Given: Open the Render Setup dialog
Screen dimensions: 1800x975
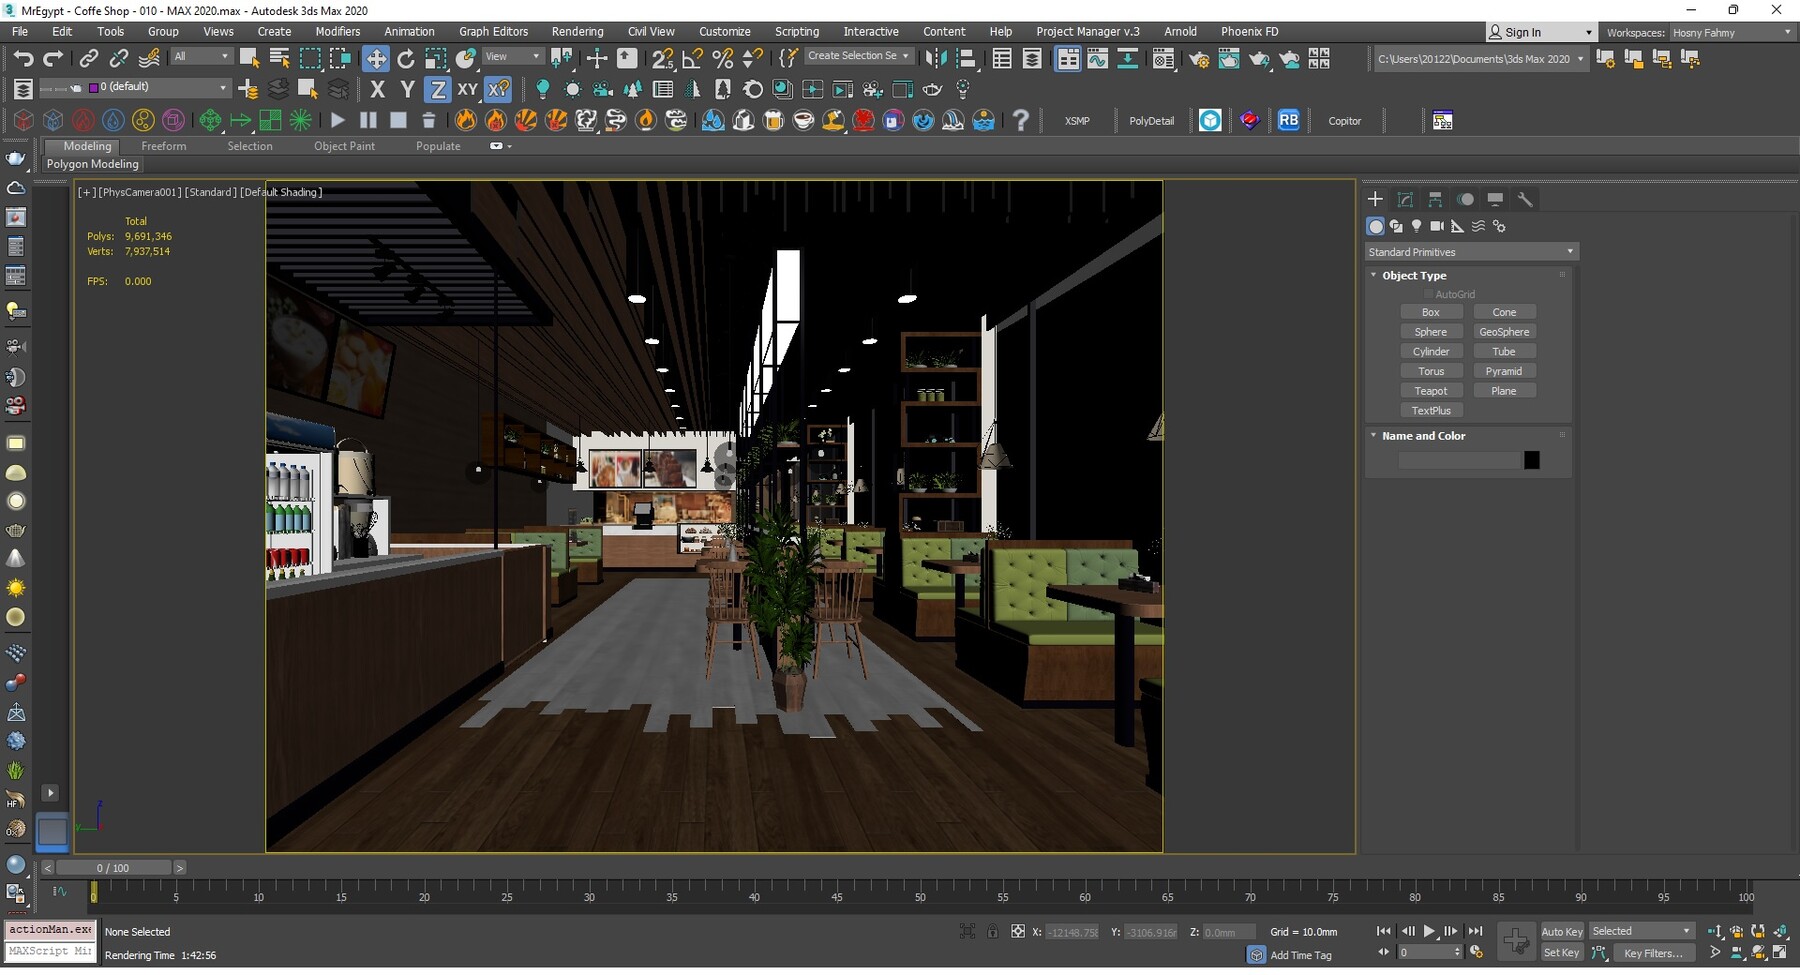Looking at the screenshot, I should coord(1199,59).
